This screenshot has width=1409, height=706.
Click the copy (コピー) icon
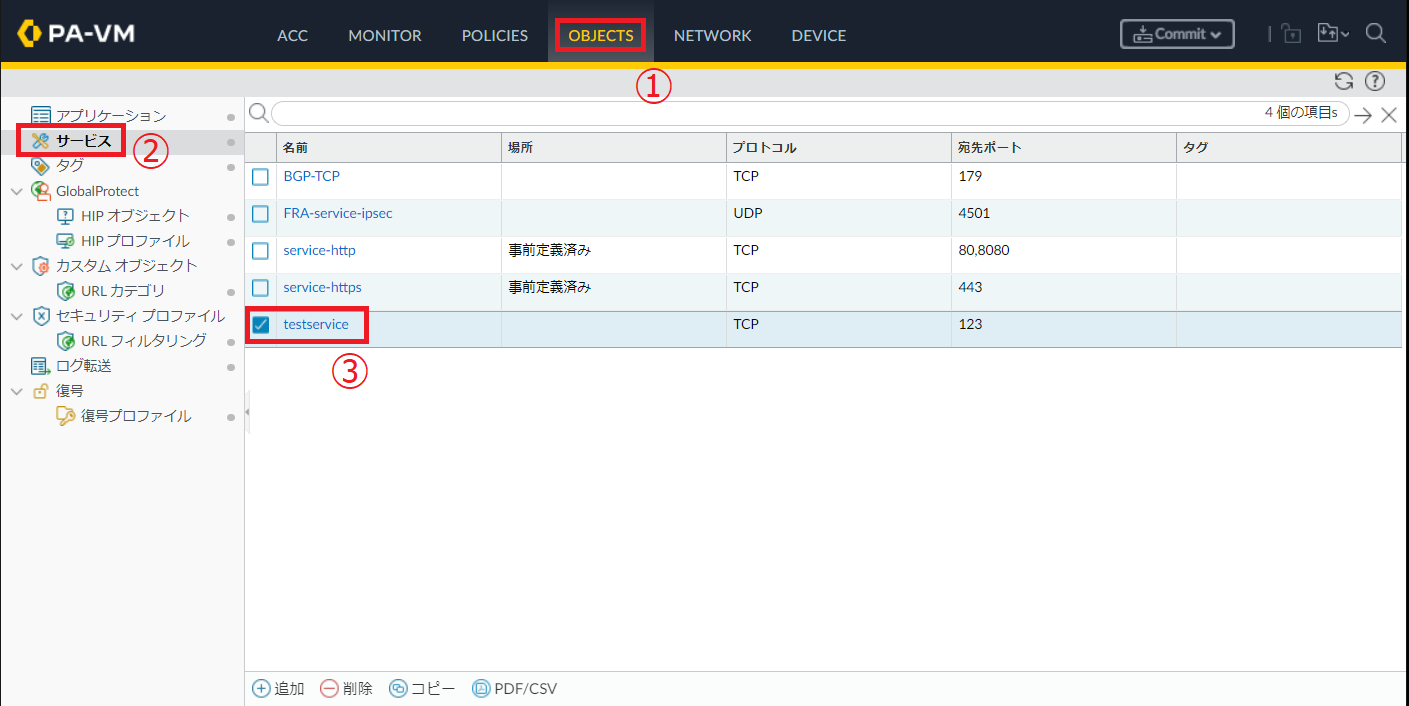pyautogui.click(x=398, y=688)
